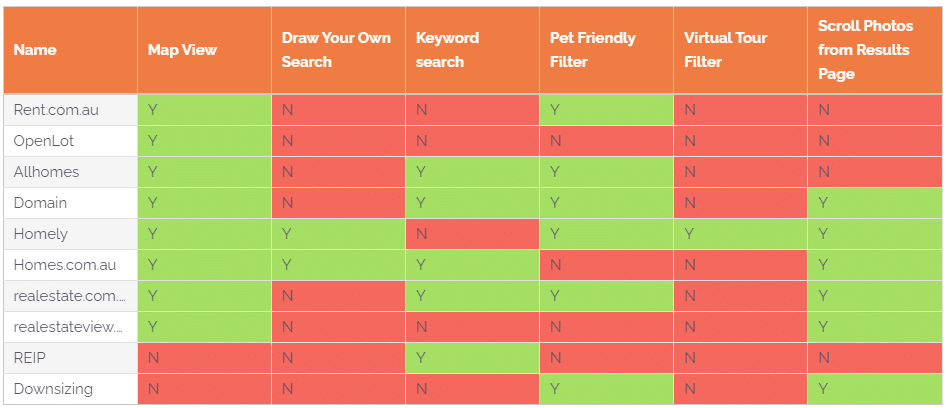Click Homely's red Keyword search cell
Image resolution: width=946 pixels, height=408 pixels.
(472, 234)
